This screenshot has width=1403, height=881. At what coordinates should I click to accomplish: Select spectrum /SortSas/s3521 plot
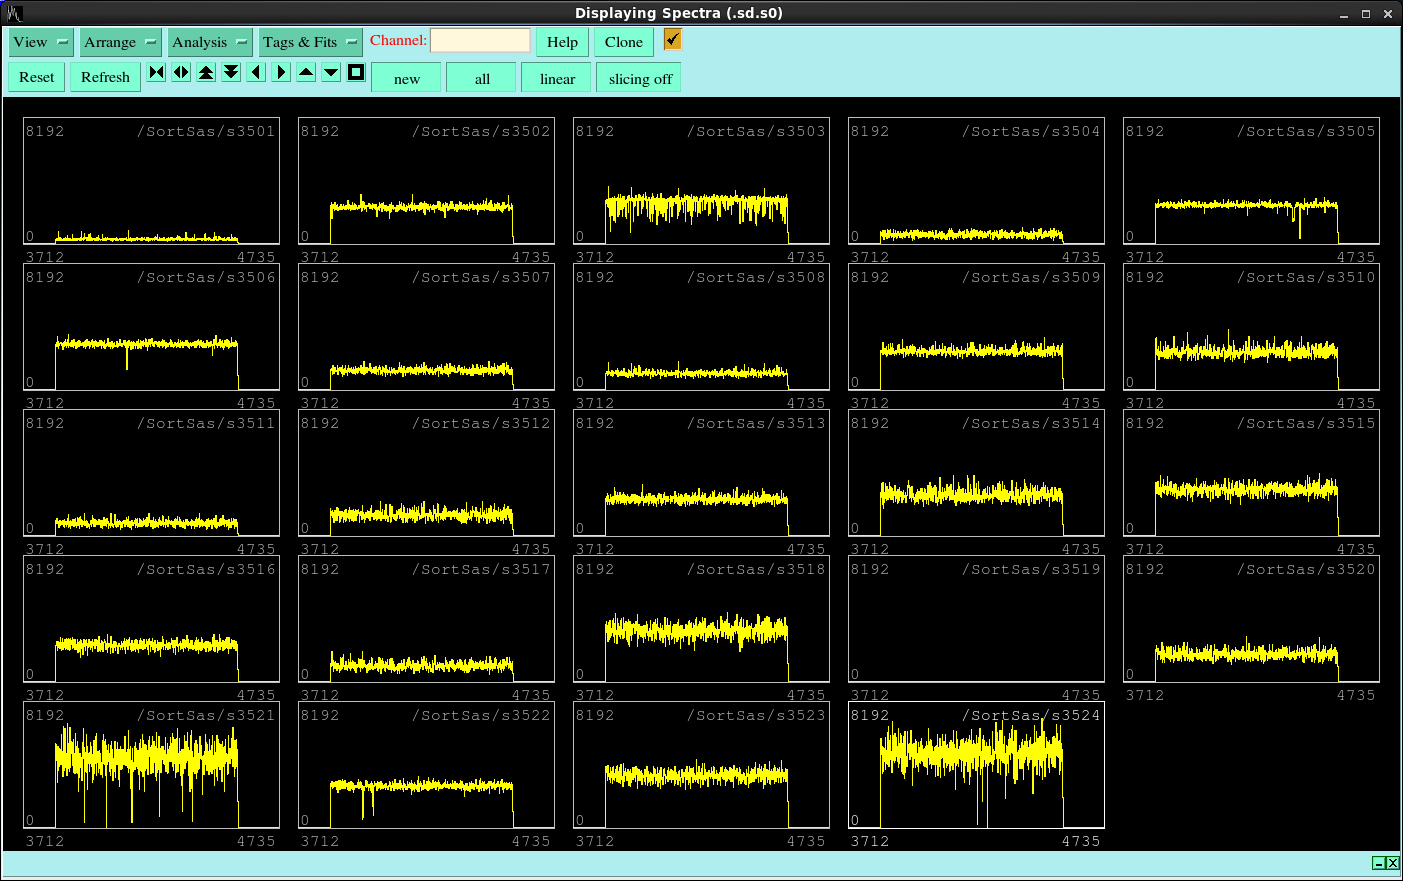pyautogui.click(x=151, y=765)
